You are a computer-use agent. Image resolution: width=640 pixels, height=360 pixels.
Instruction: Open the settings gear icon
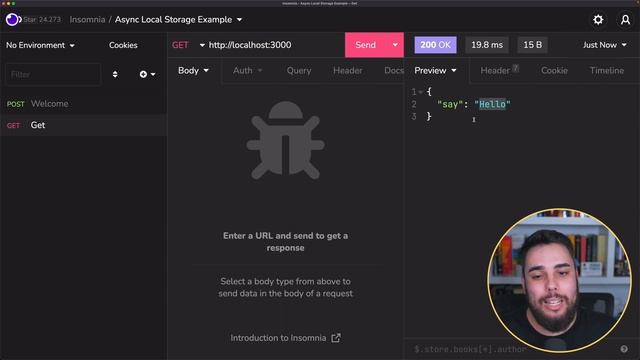point(598,20)
